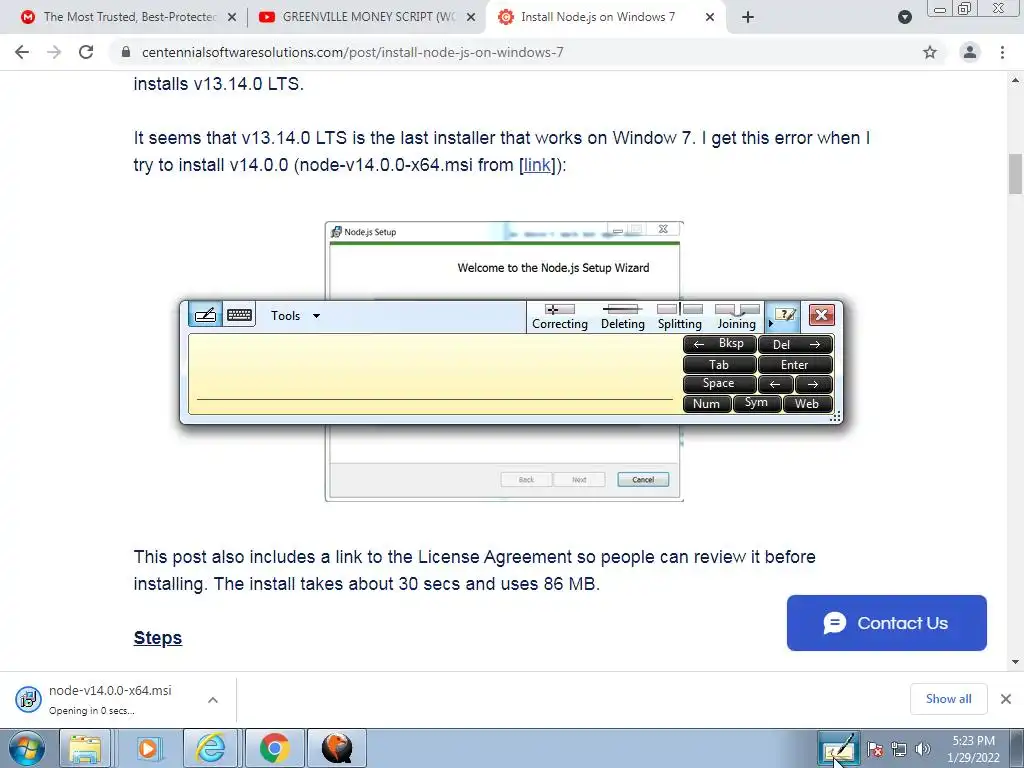Click the Bksp key

(x=720, y=344)
